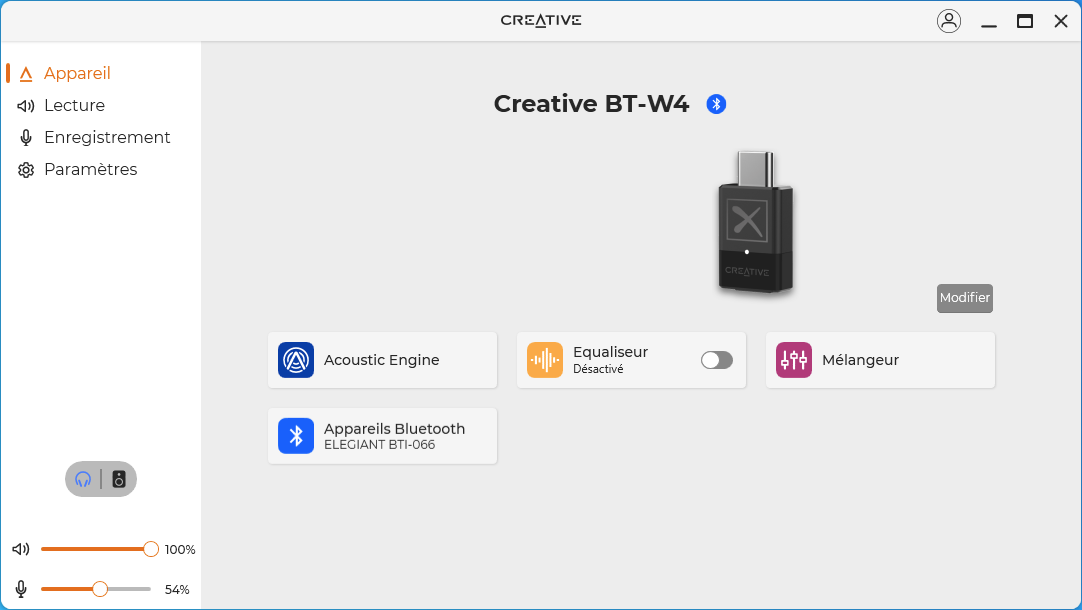
Task: Click the BT-W4 dongle product image
Action: tap(755, 222)
